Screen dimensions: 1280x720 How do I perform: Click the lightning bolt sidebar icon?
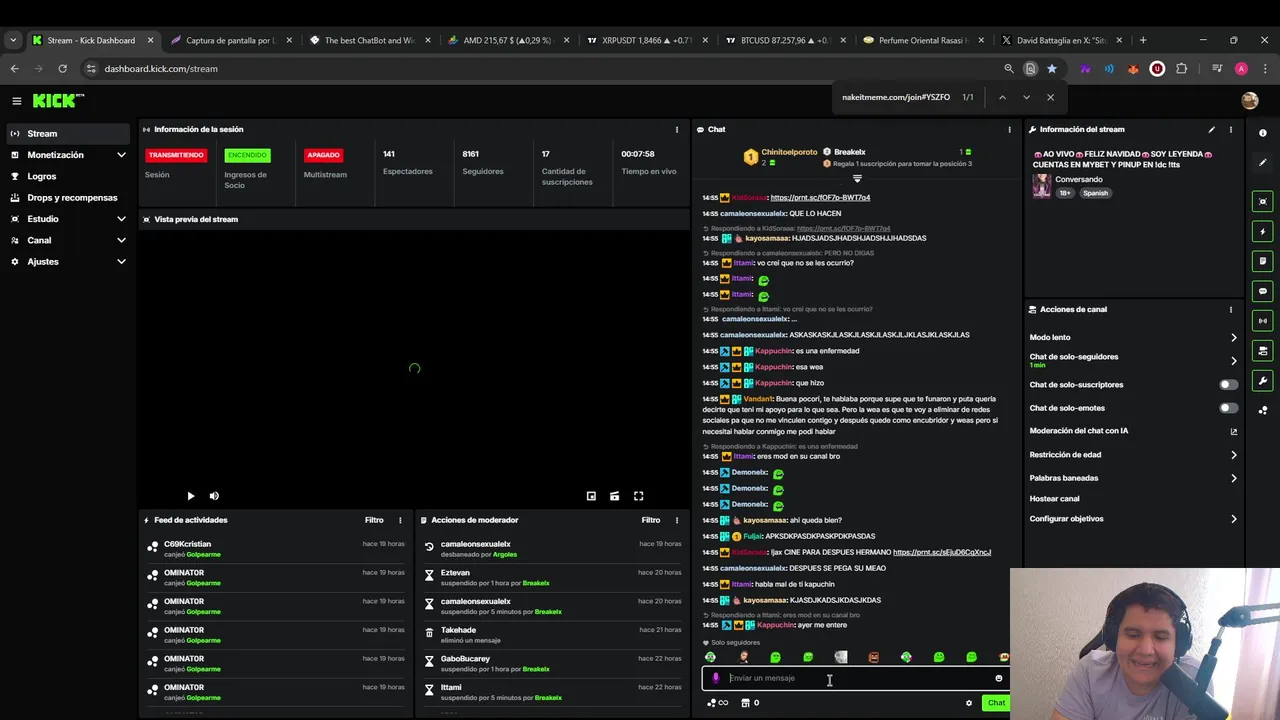tap(1263, 231)
